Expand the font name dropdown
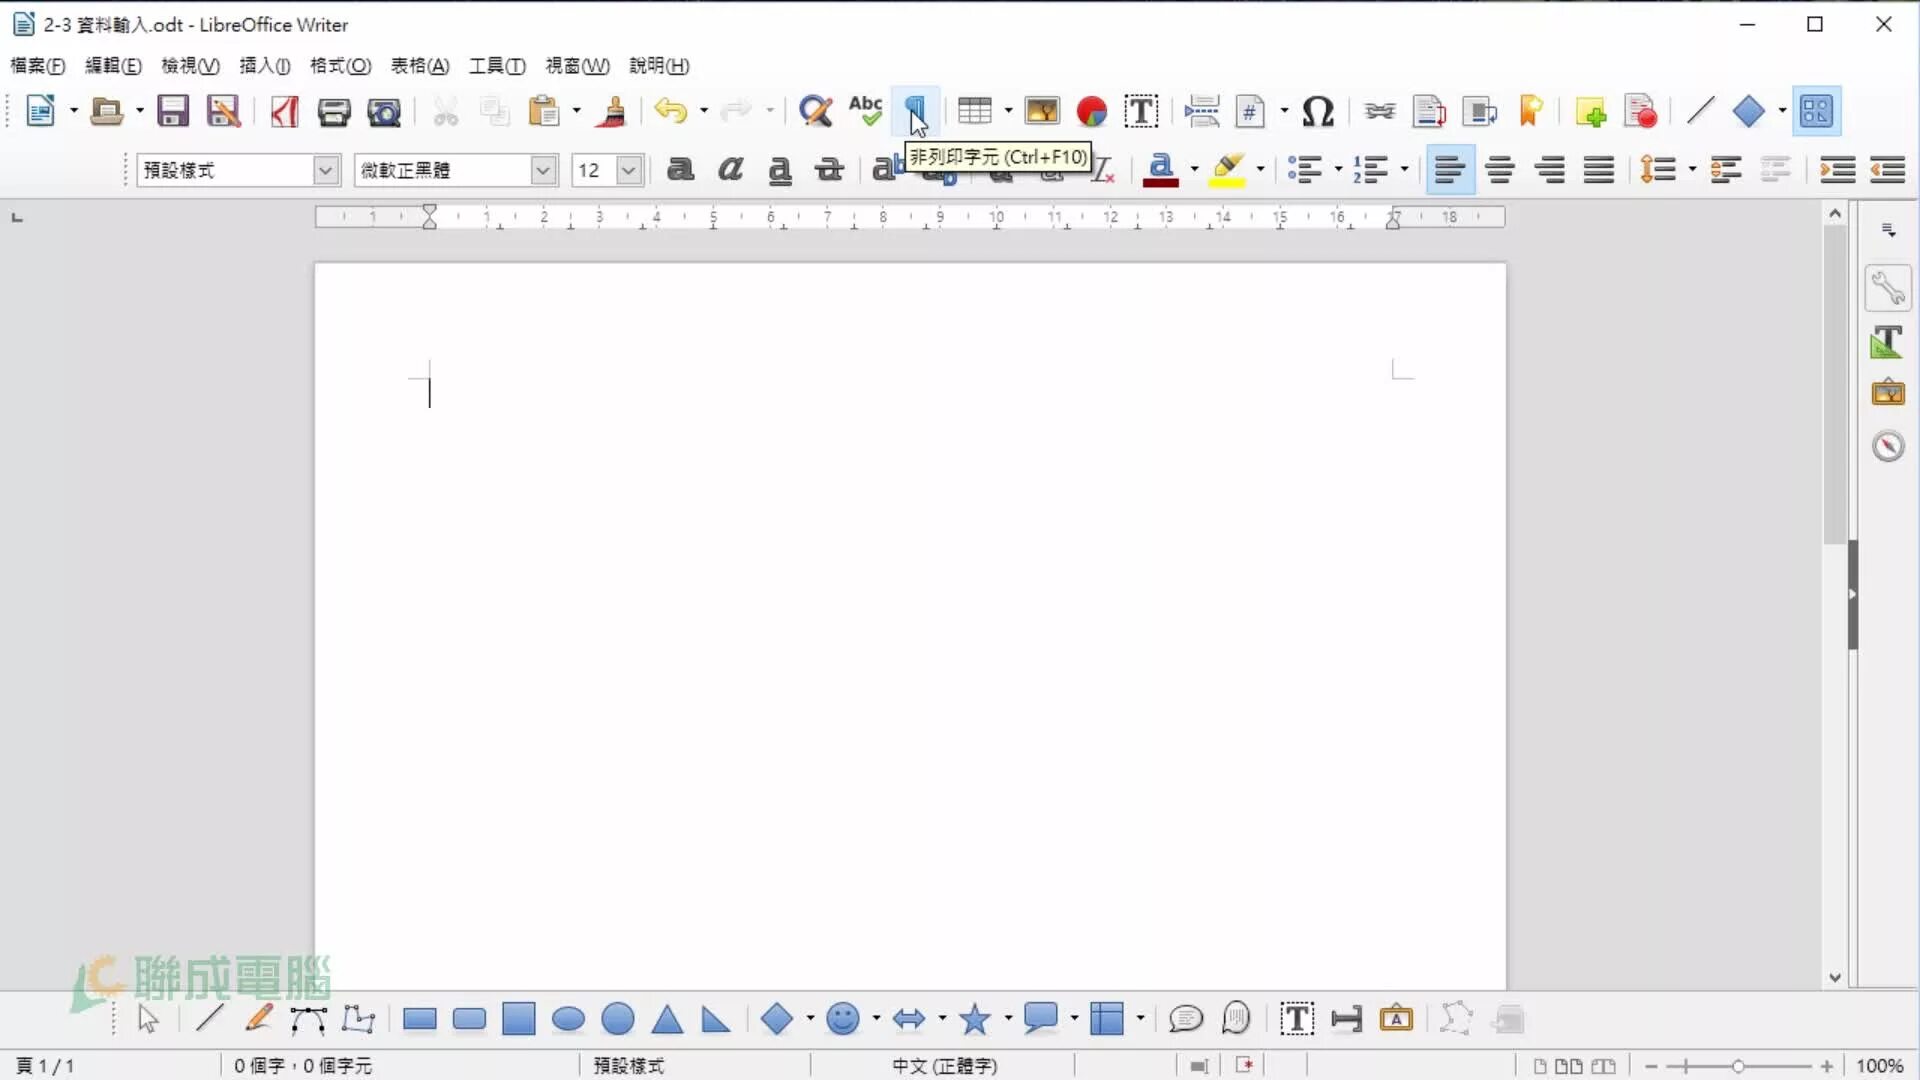Viewport: 1920px width, 1080px height. [x=542, y=170]
